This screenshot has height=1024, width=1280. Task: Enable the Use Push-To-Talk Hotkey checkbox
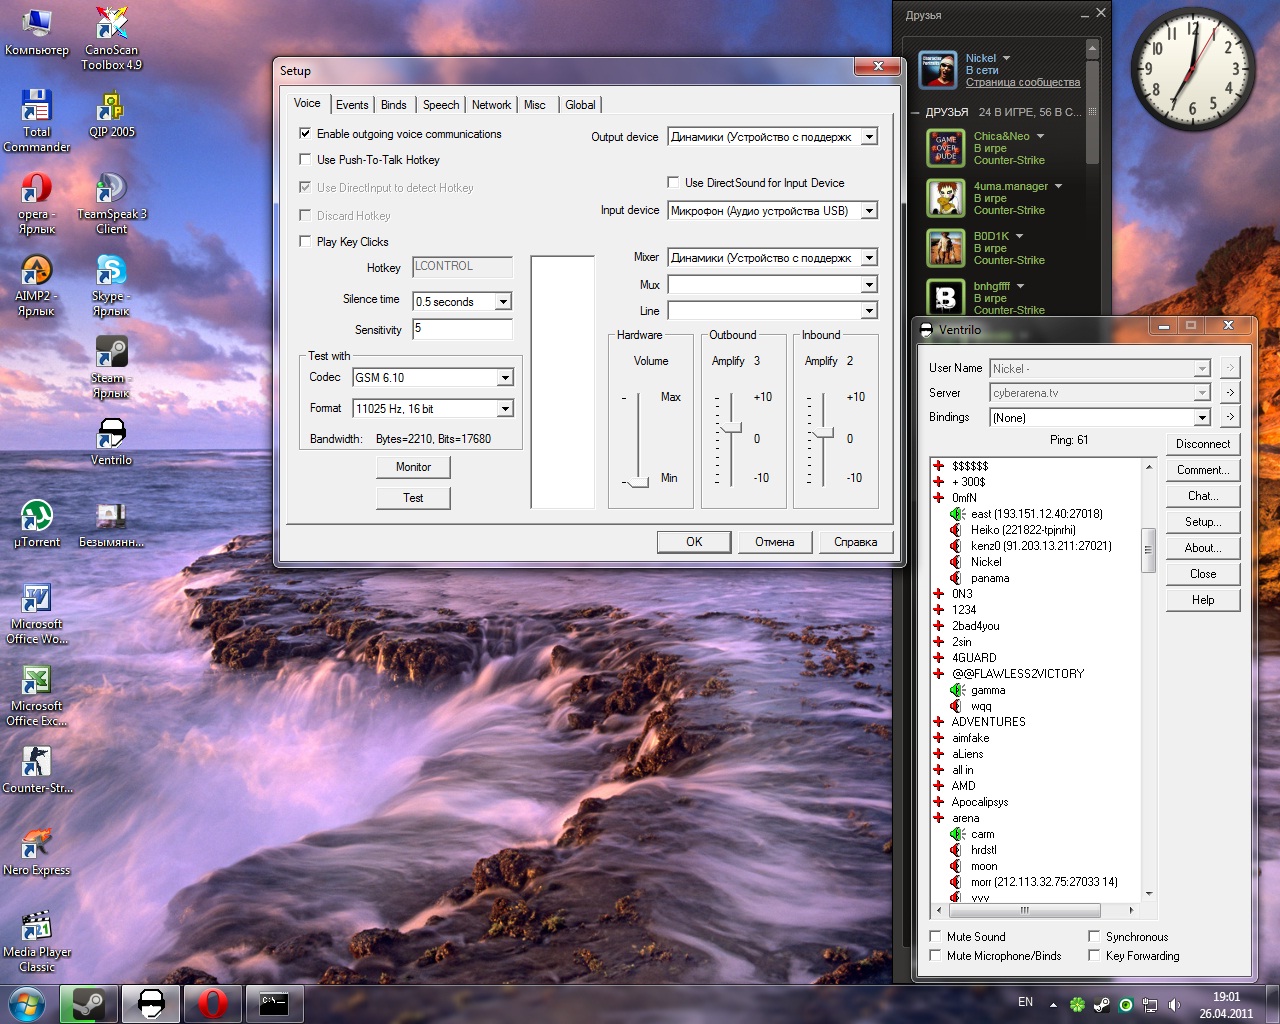[x=305, y=160]
